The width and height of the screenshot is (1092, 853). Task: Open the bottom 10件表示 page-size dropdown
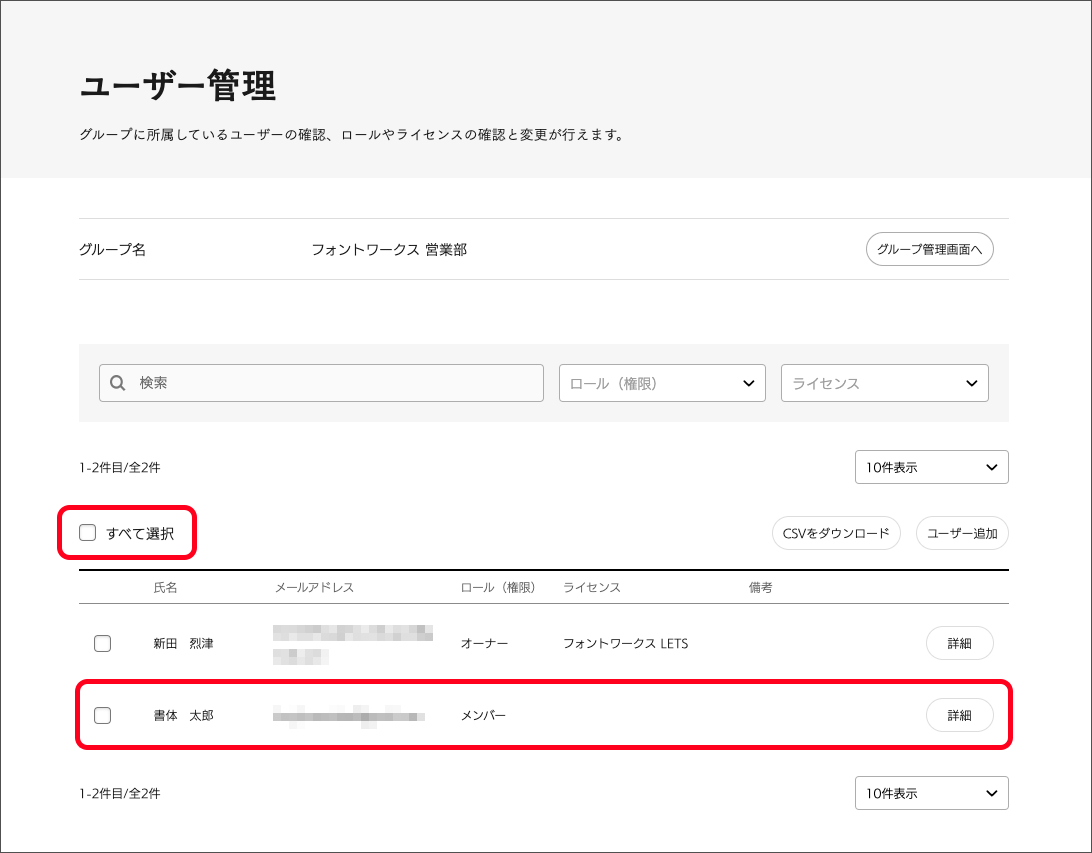[931, 793]
